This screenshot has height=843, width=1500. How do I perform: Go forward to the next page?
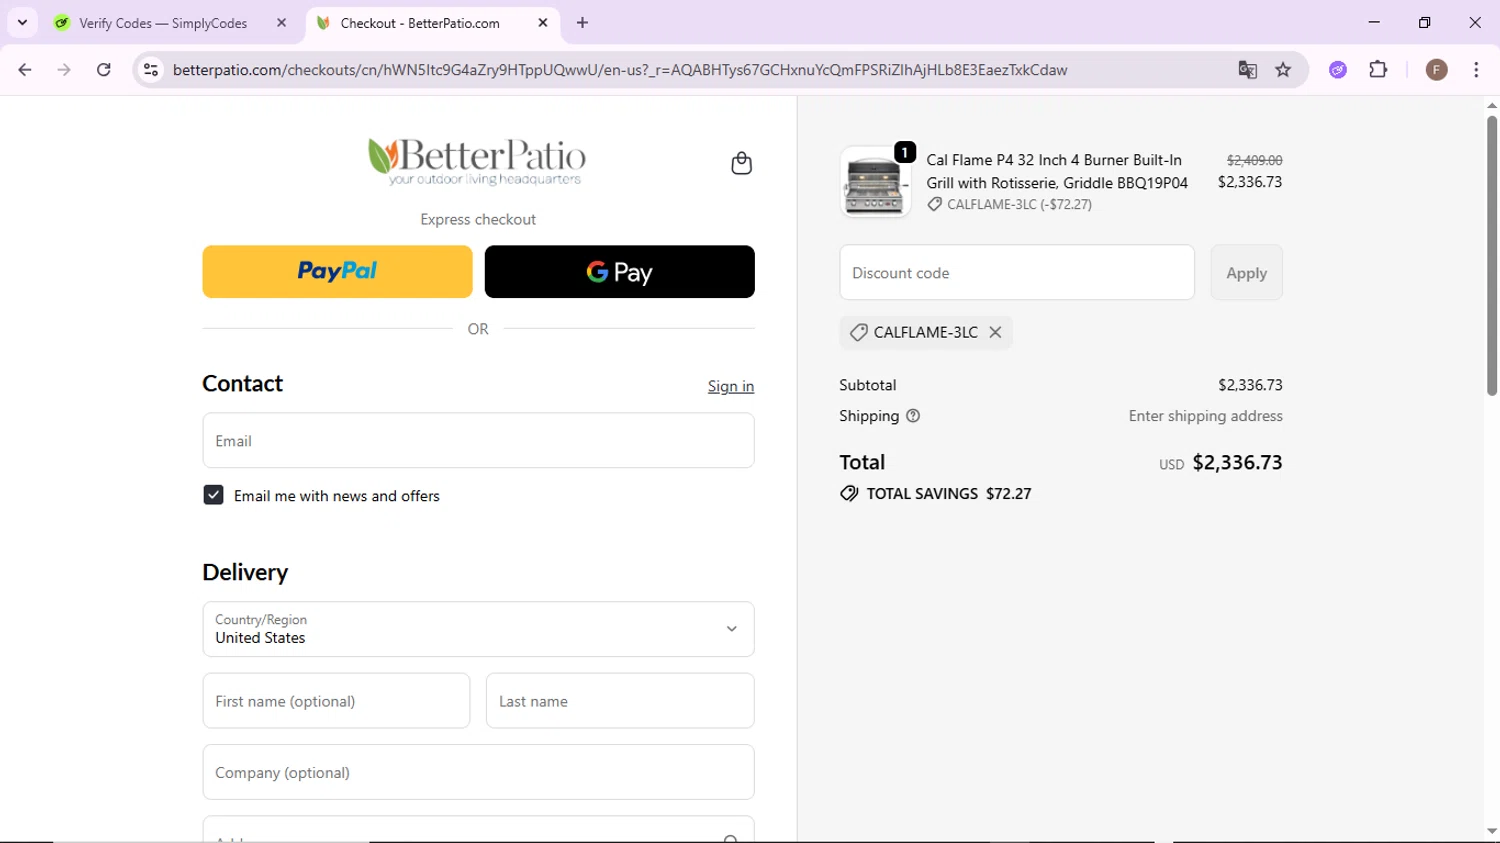coord(64,70)
